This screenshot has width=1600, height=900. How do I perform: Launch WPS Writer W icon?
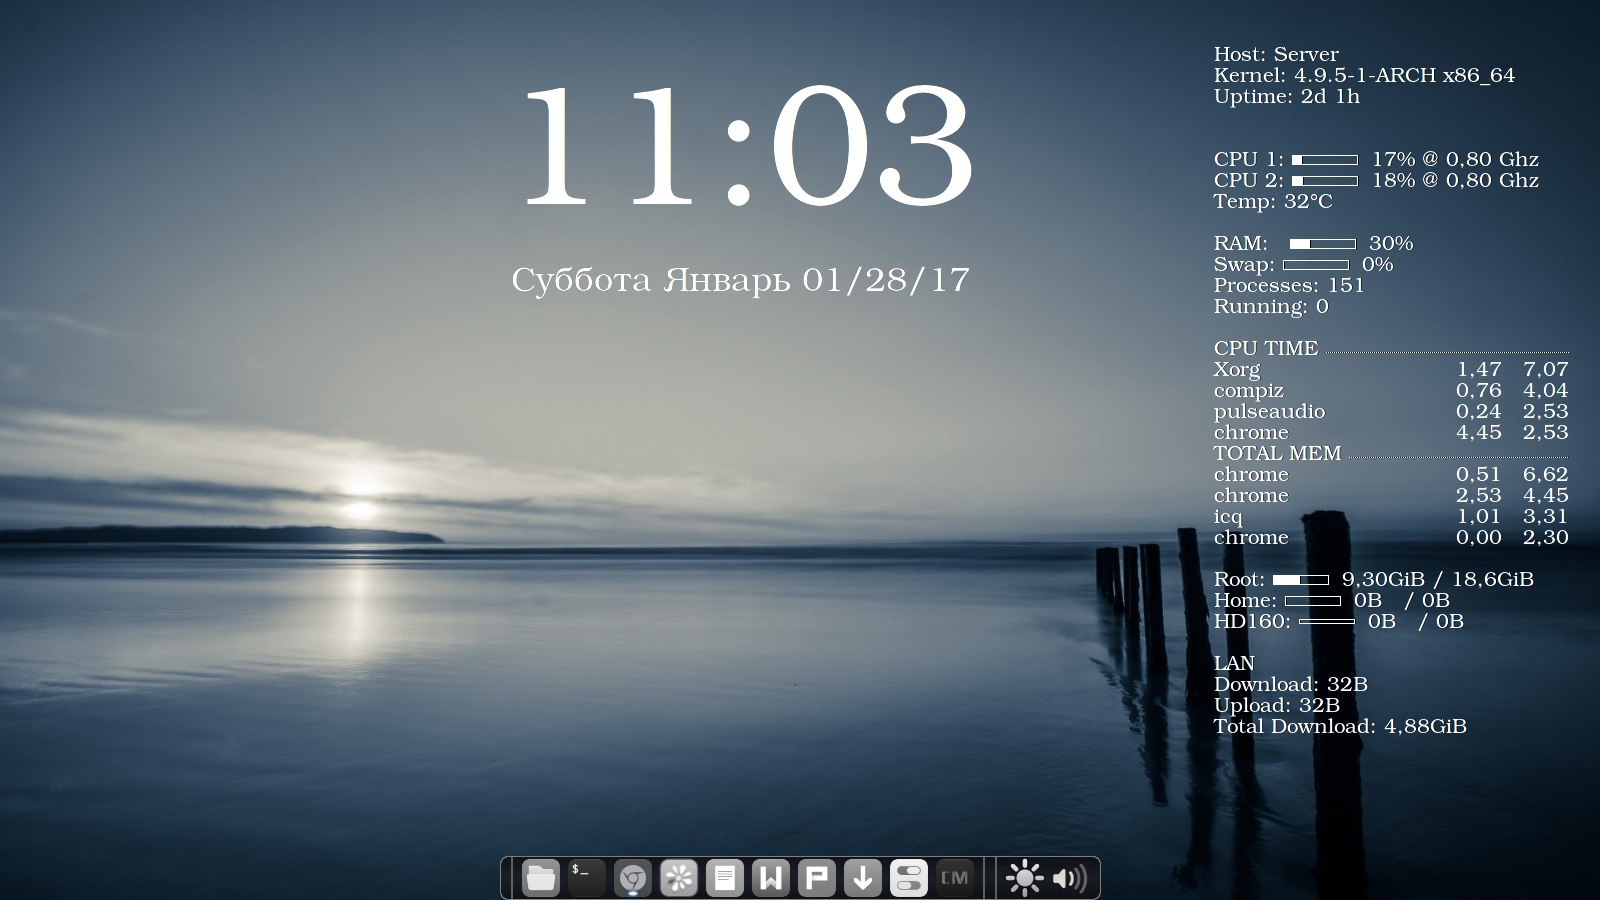771,878
